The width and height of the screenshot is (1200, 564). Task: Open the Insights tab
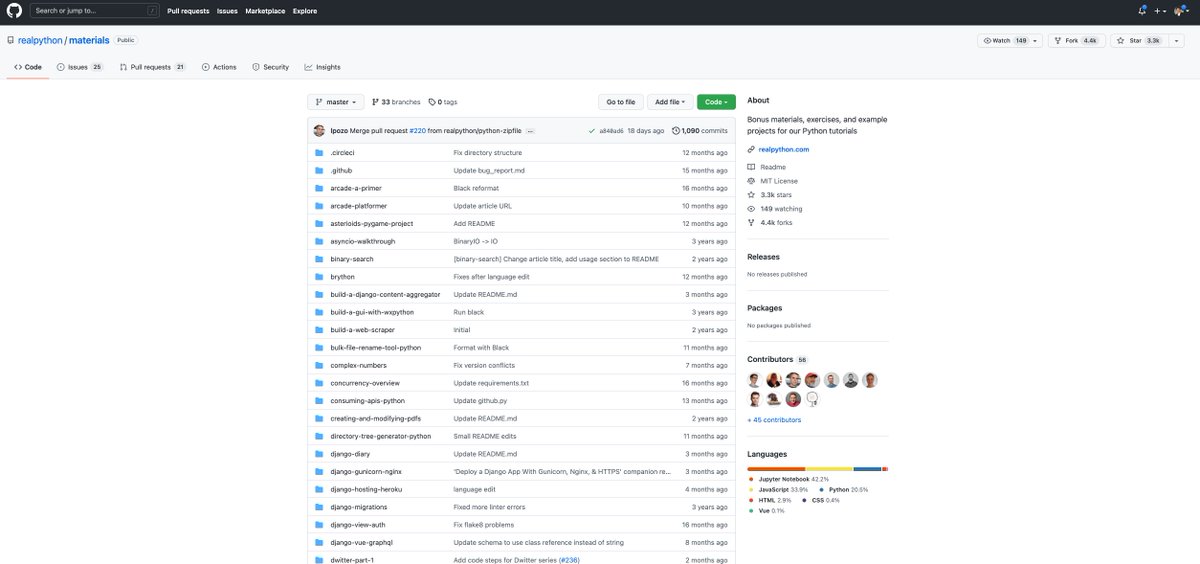(322, 67)
